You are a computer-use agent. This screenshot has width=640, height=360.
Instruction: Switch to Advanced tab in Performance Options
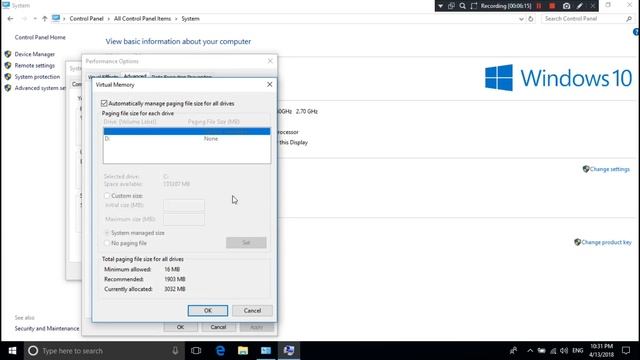(x=135, y=76)
